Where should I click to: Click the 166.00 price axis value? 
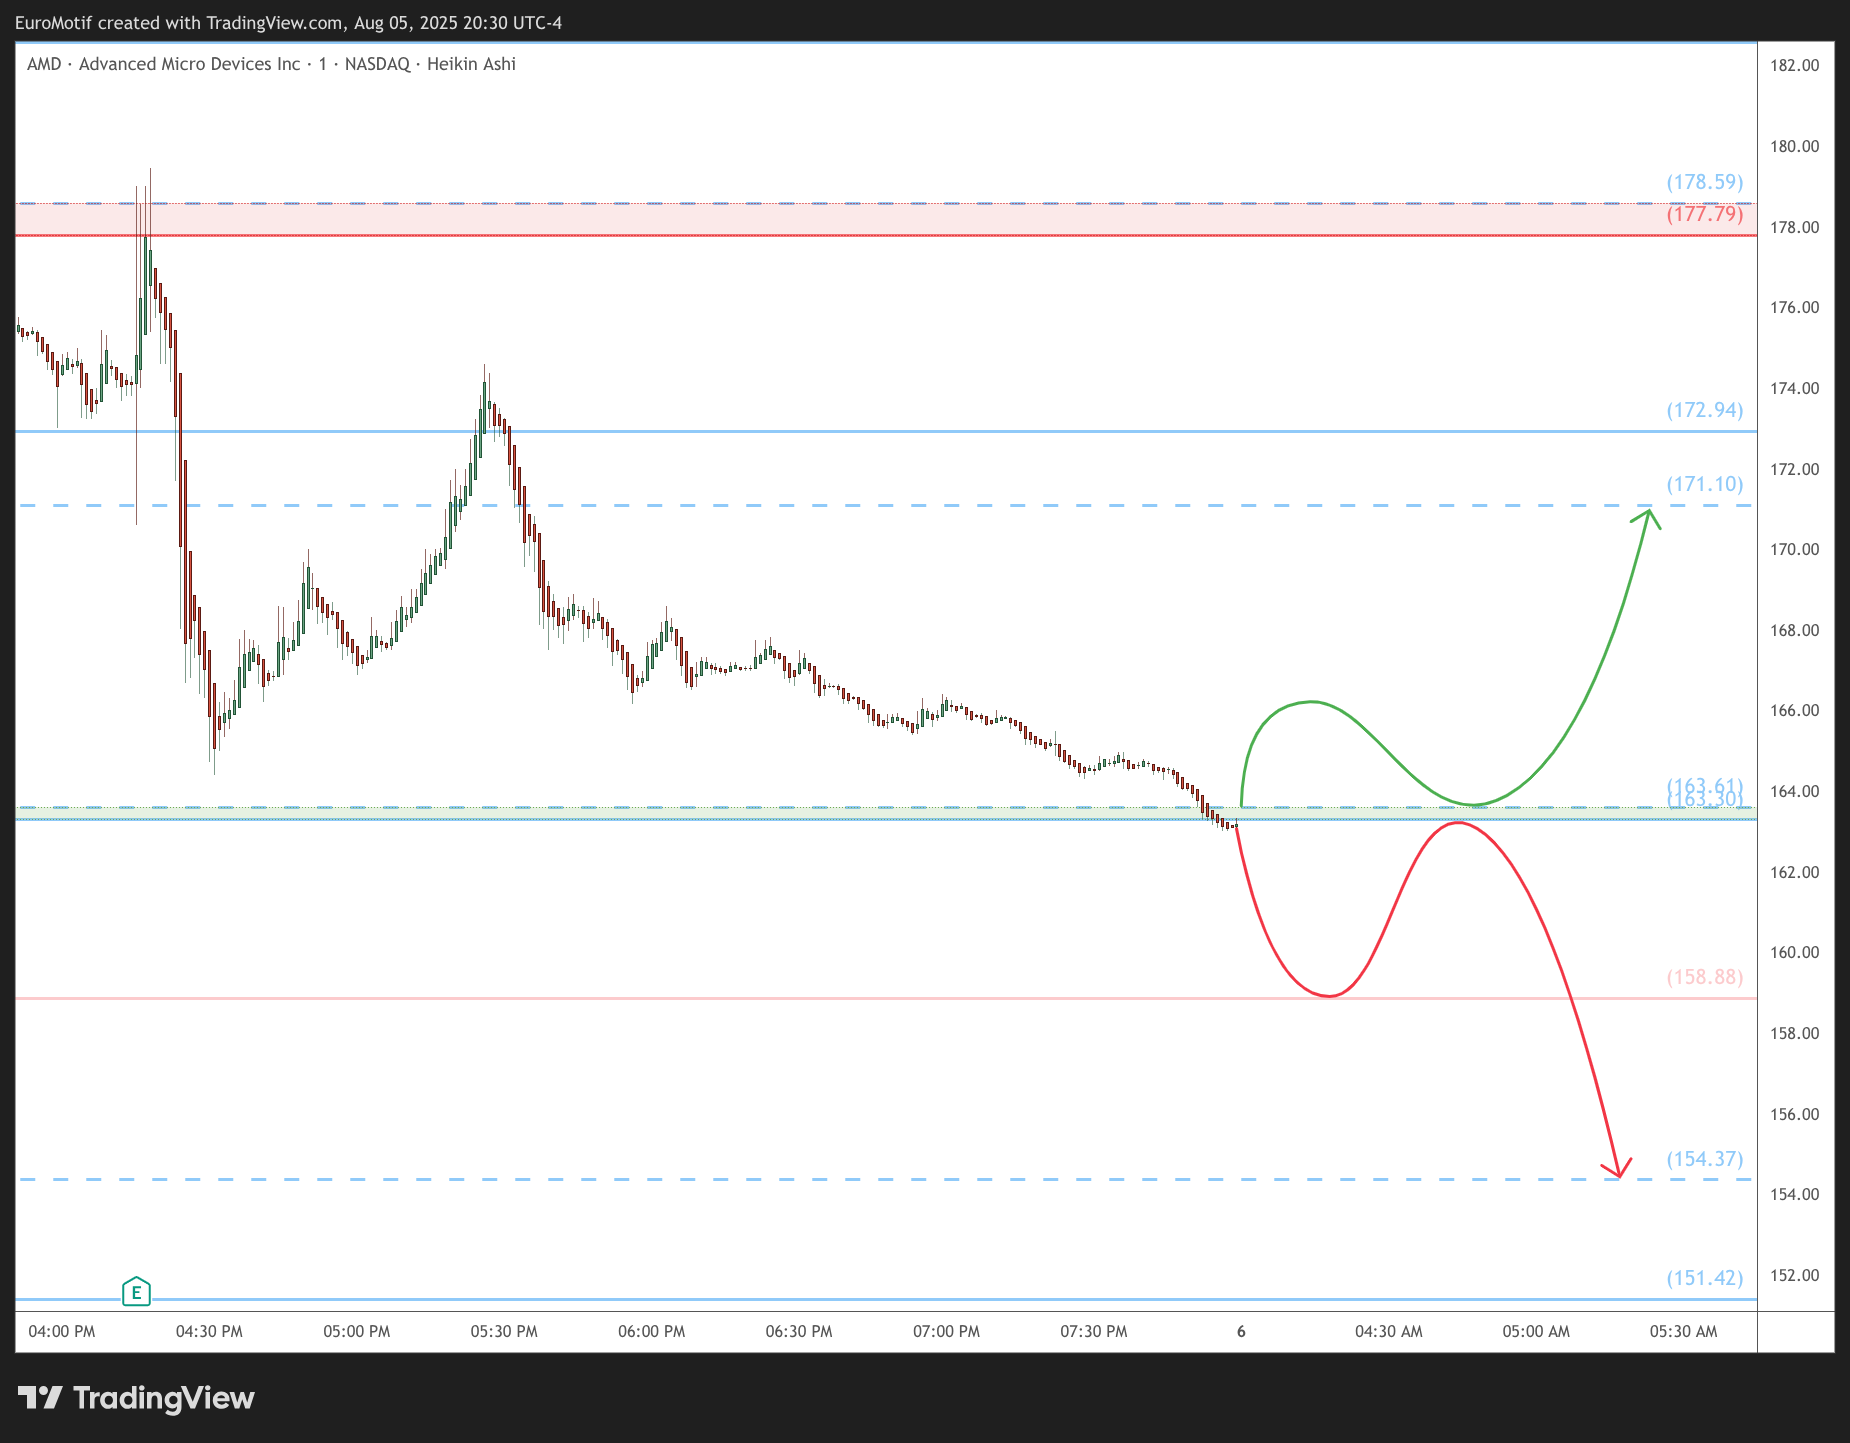[1794, 710]
